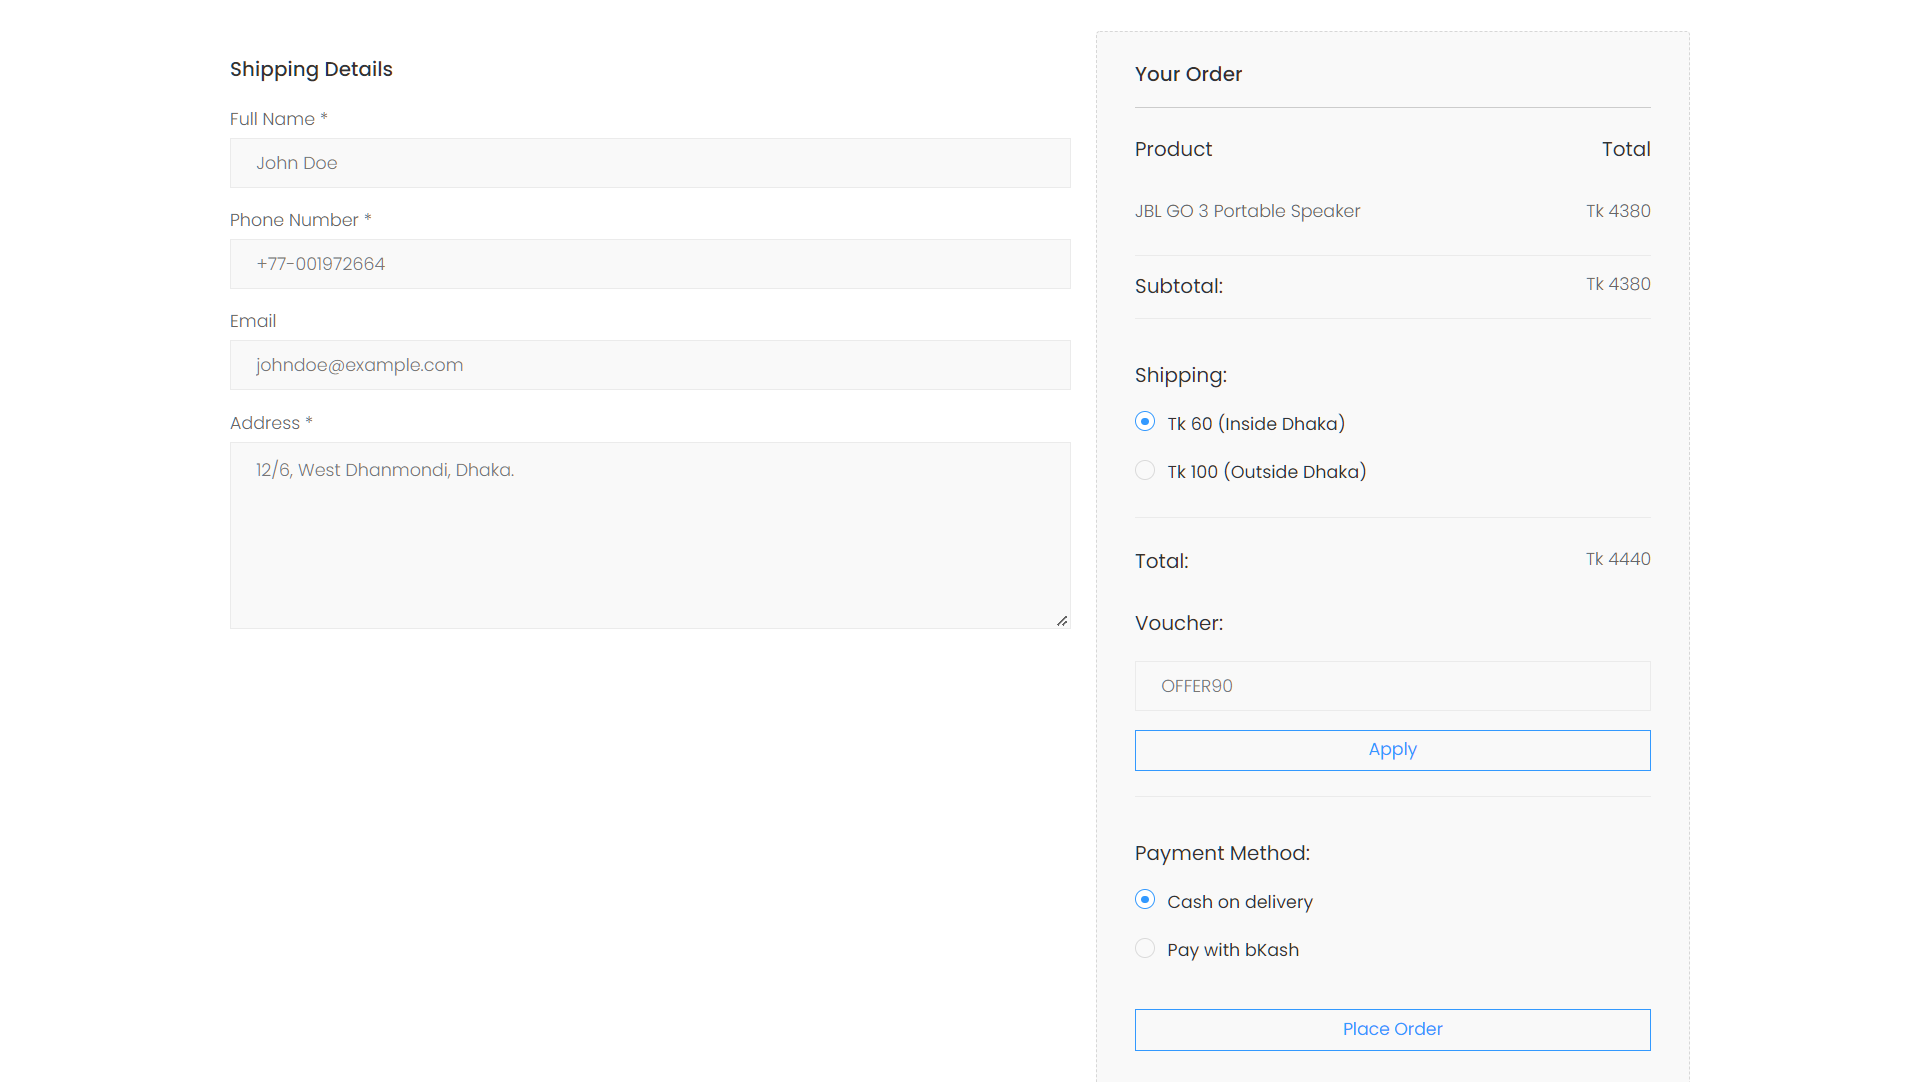
Task: Click the Address field label
Action: pyautogui.click(x=265, y=423)
